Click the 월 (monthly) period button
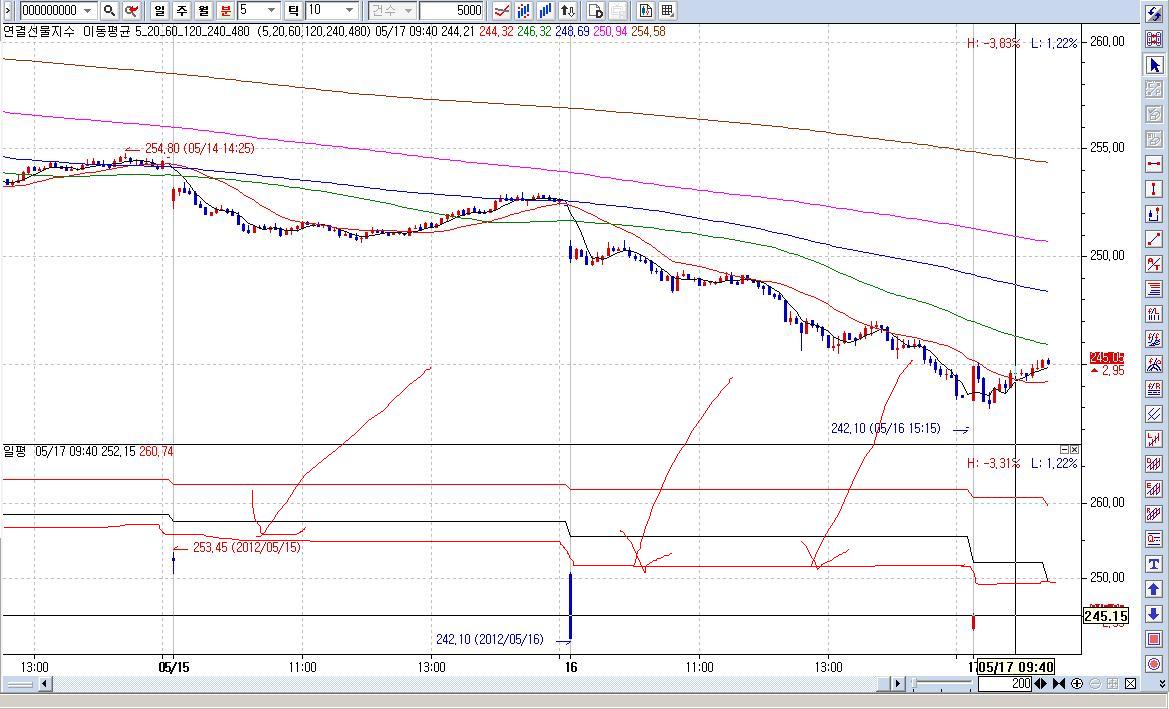 click(203, 10)
